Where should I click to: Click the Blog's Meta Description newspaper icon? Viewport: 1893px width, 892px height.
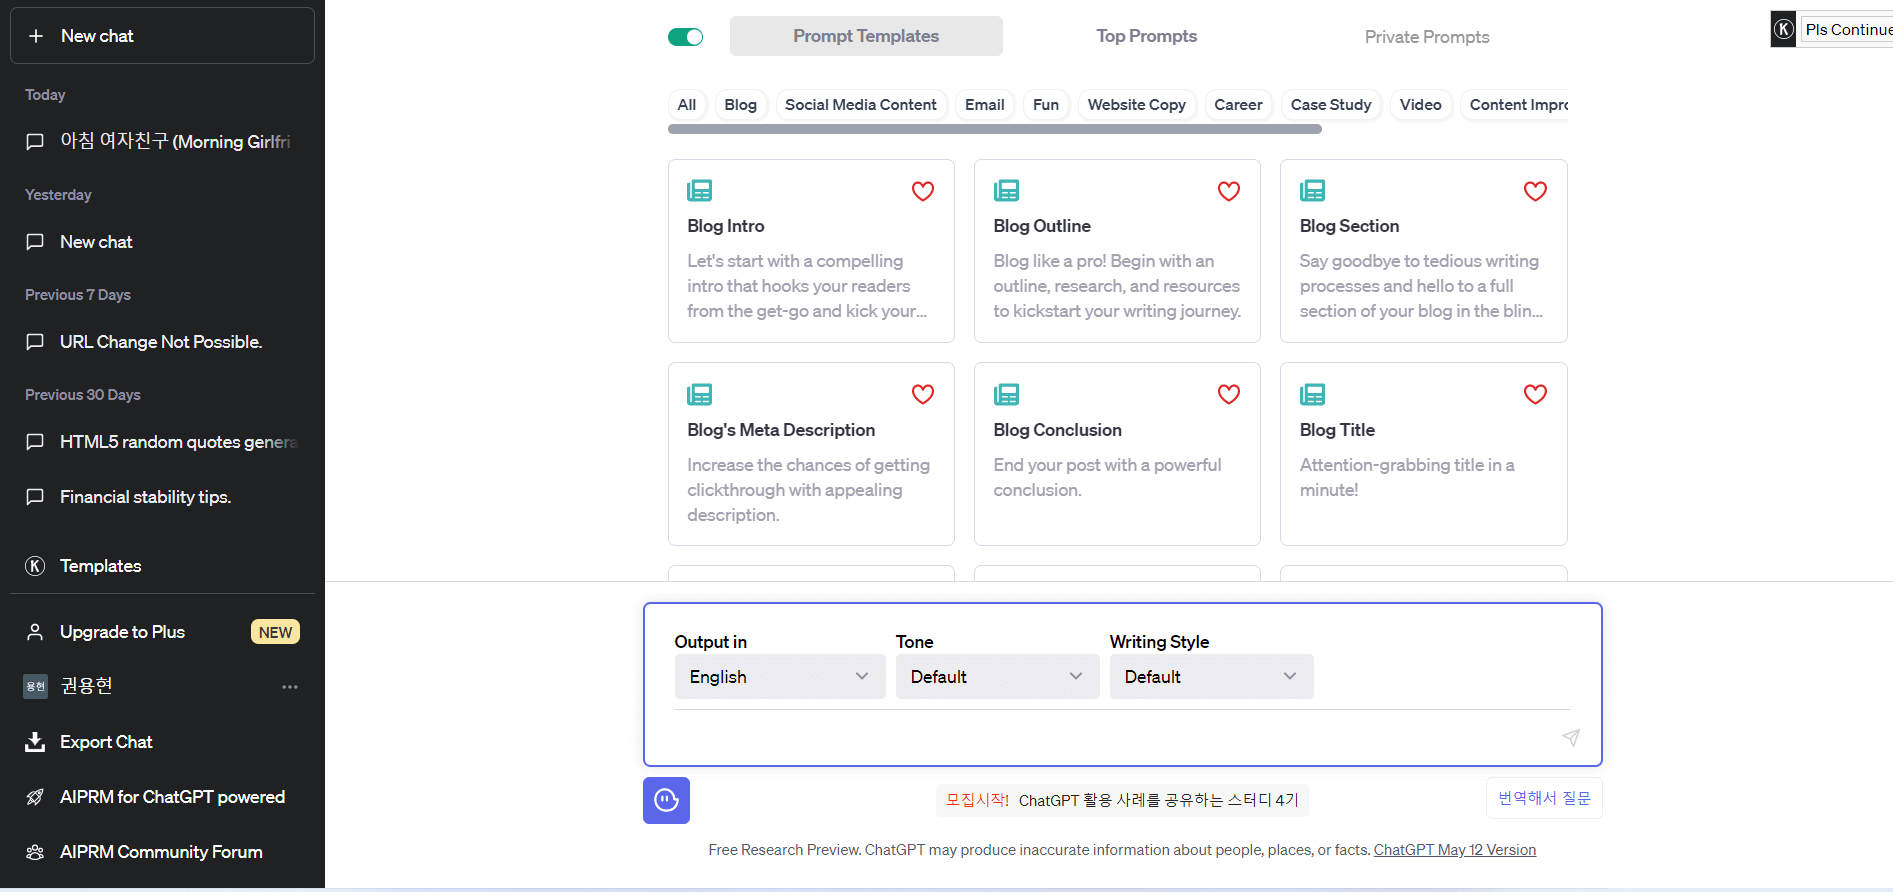(x=700, y=394)
